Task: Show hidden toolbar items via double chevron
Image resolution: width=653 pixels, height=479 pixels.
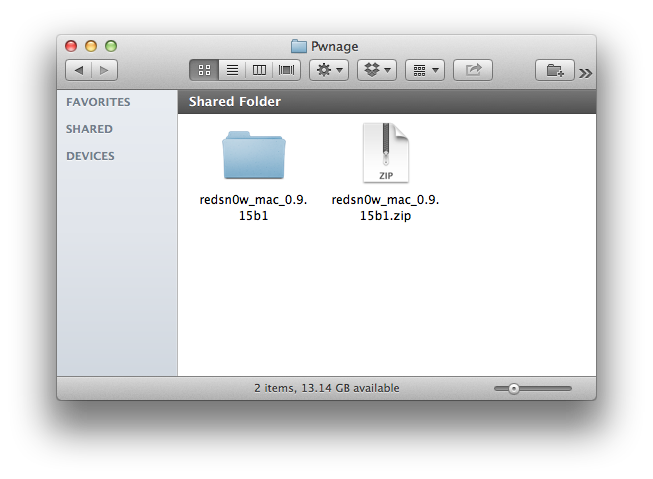Action: (585, 74)
